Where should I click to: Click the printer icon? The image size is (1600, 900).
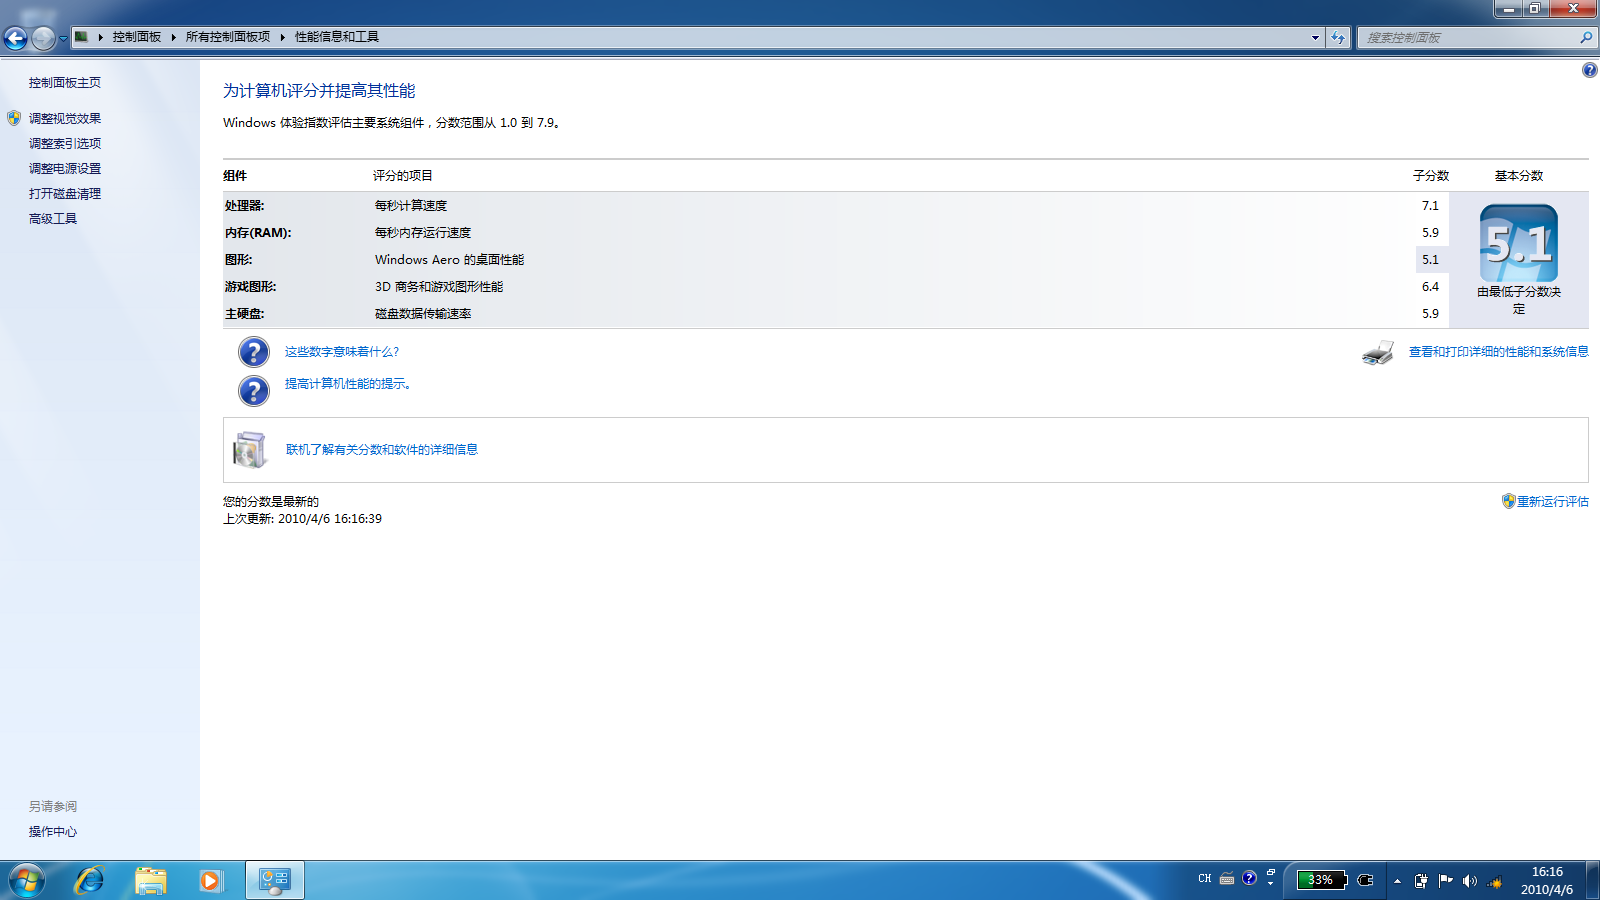point(1378,353)
